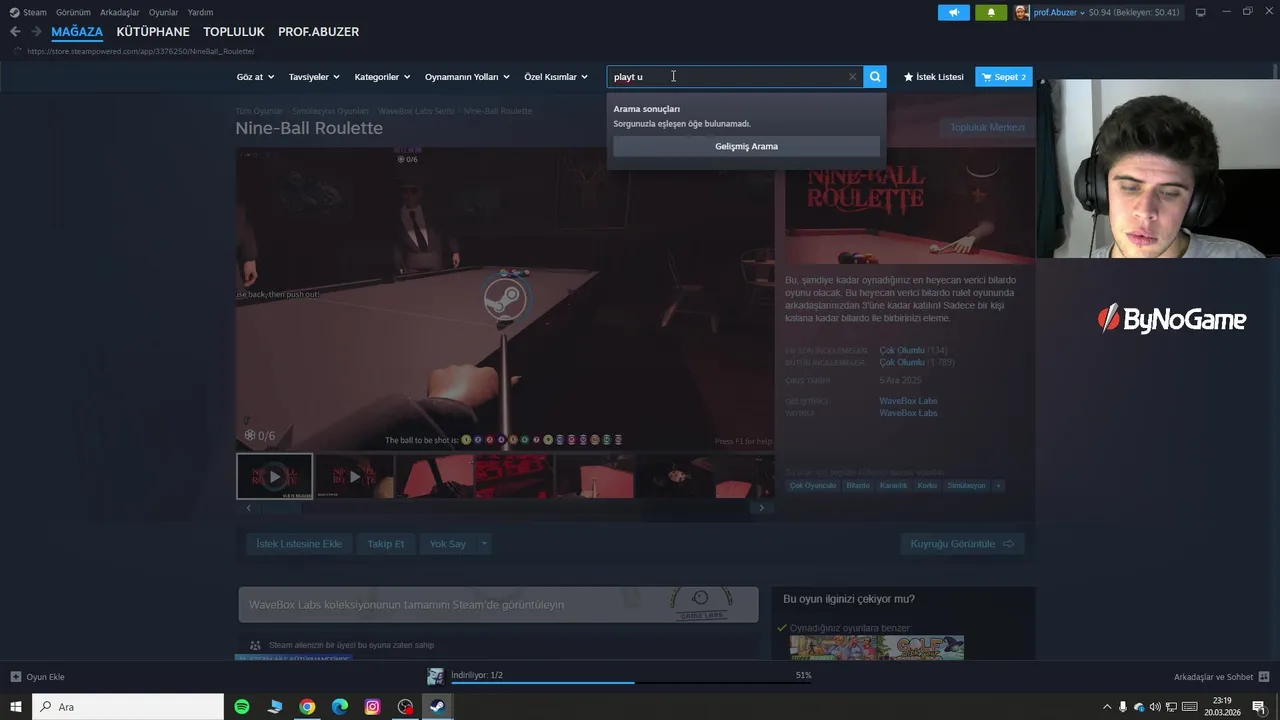Open Sepet cart with 2 items
1280x720 pixels.
click(x=1004, y=77)
